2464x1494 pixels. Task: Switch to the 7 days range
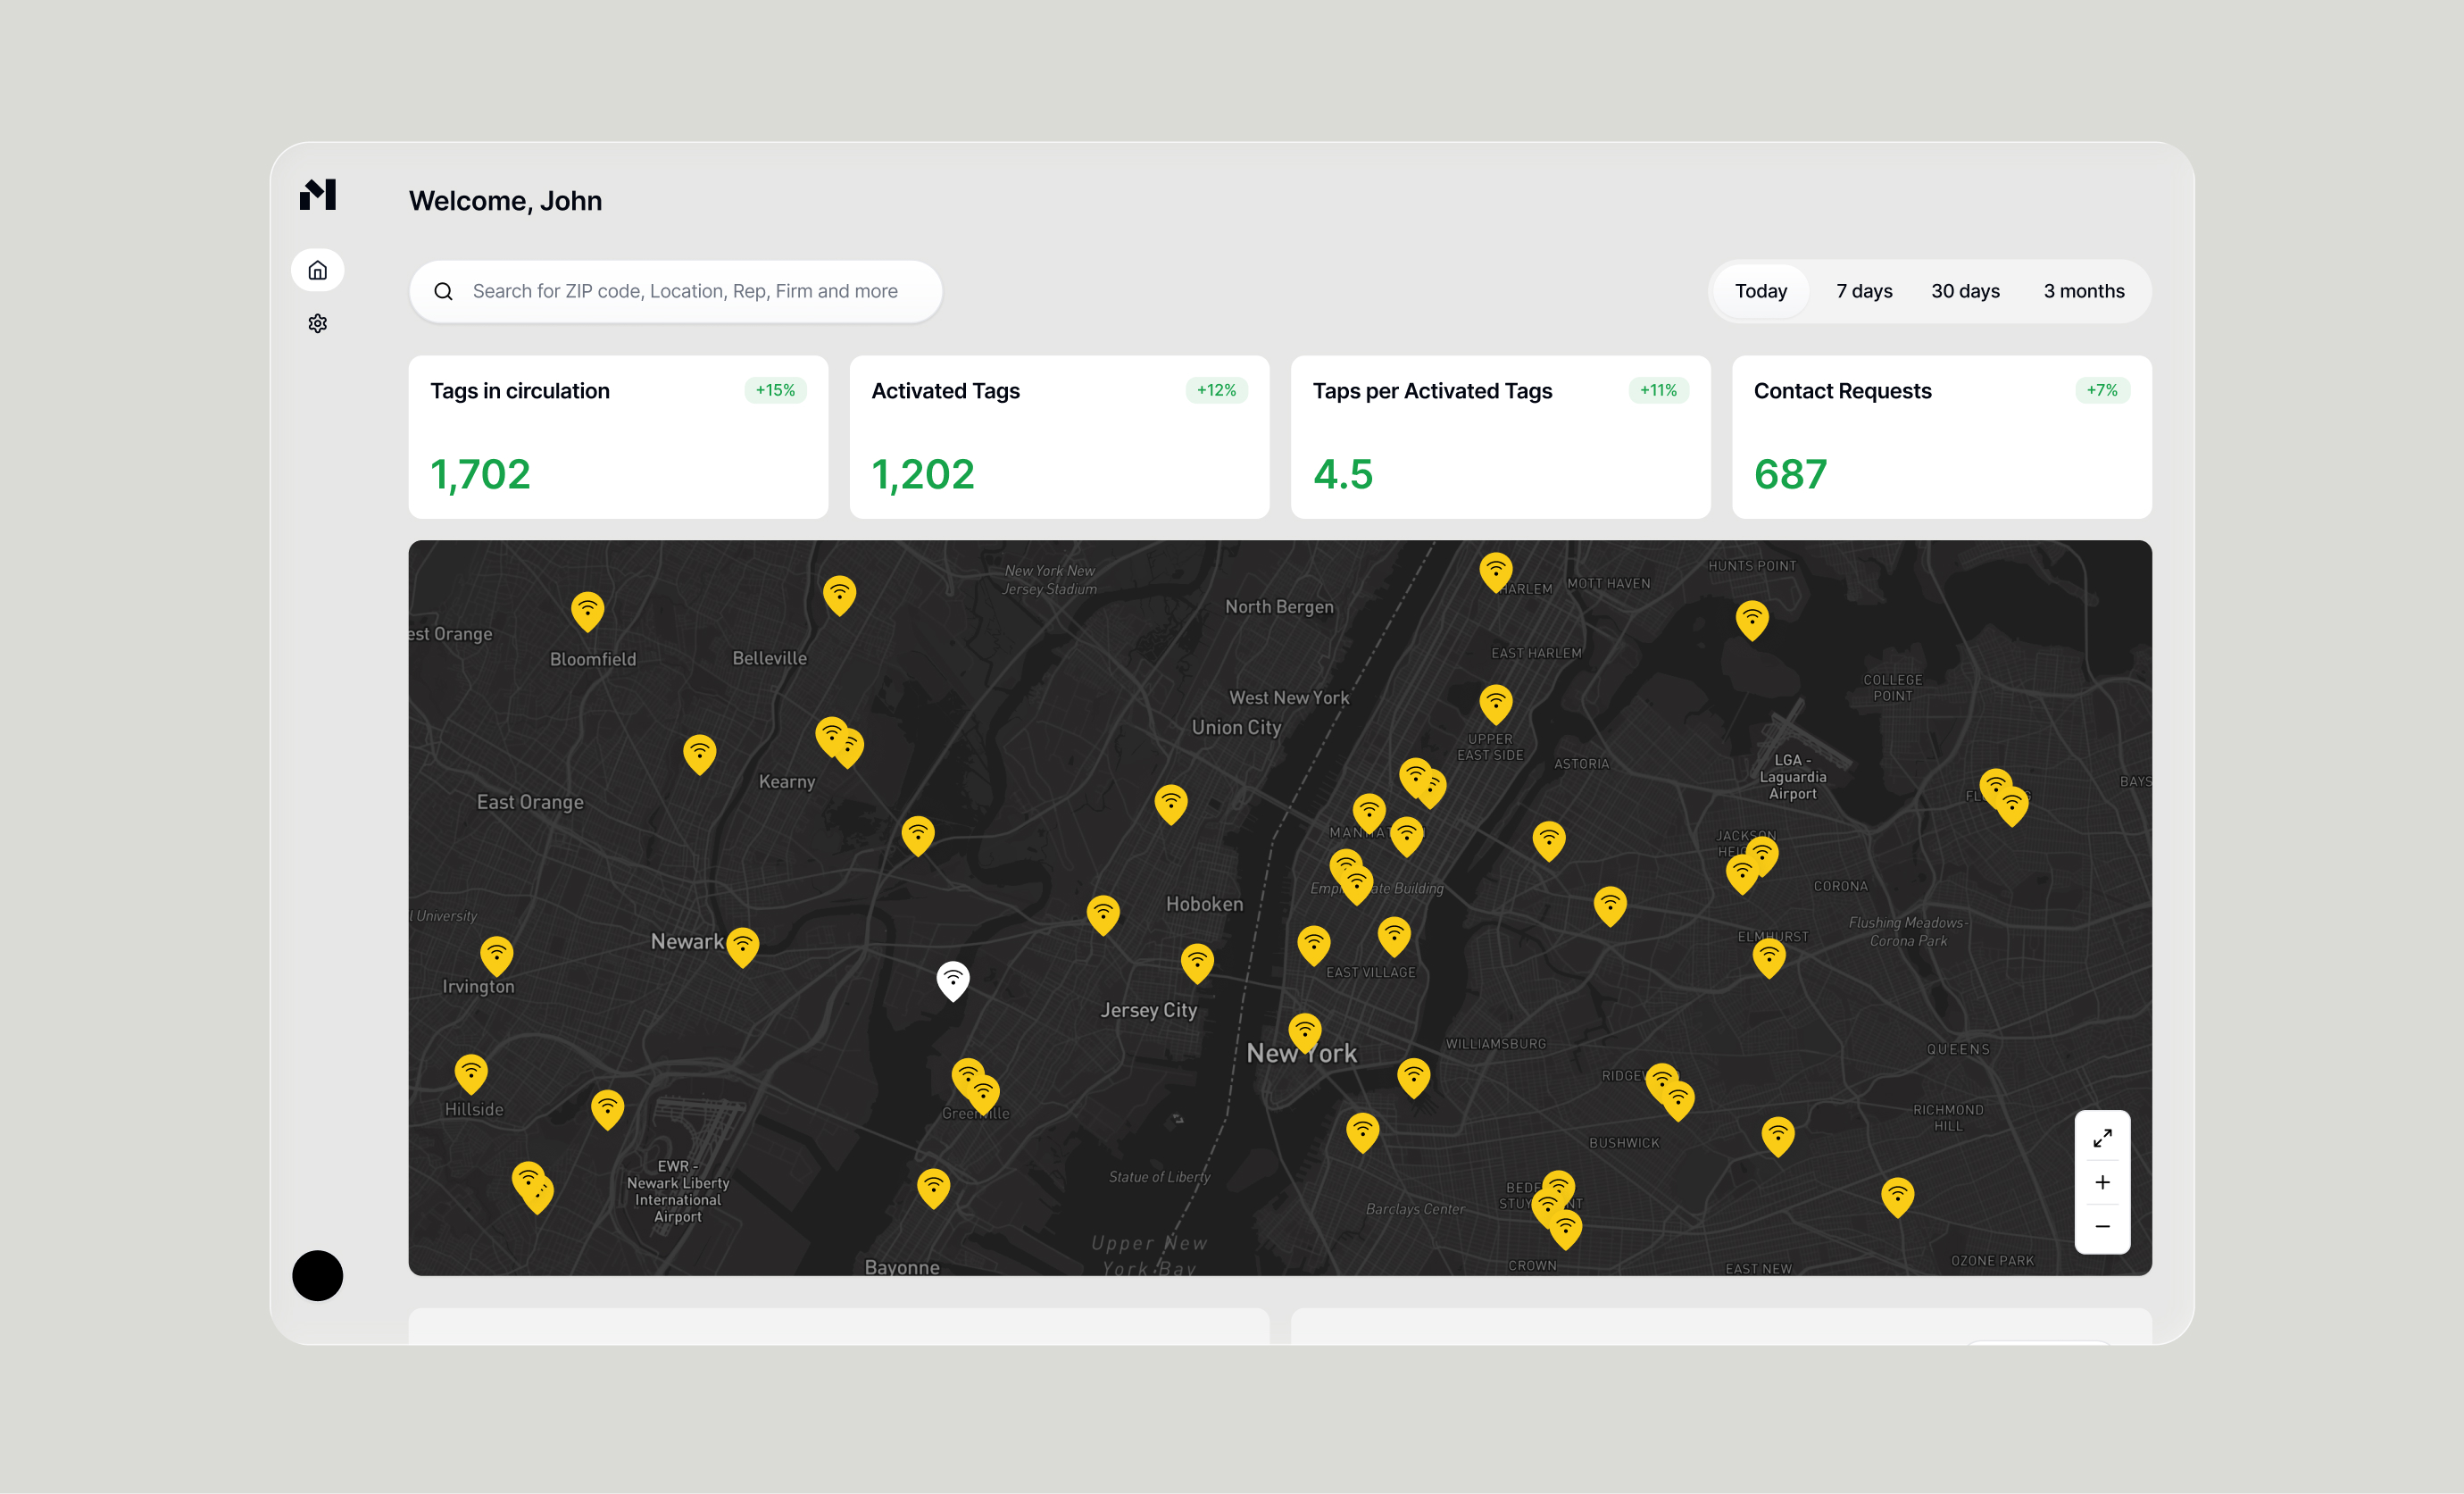tap(1863, 291)
